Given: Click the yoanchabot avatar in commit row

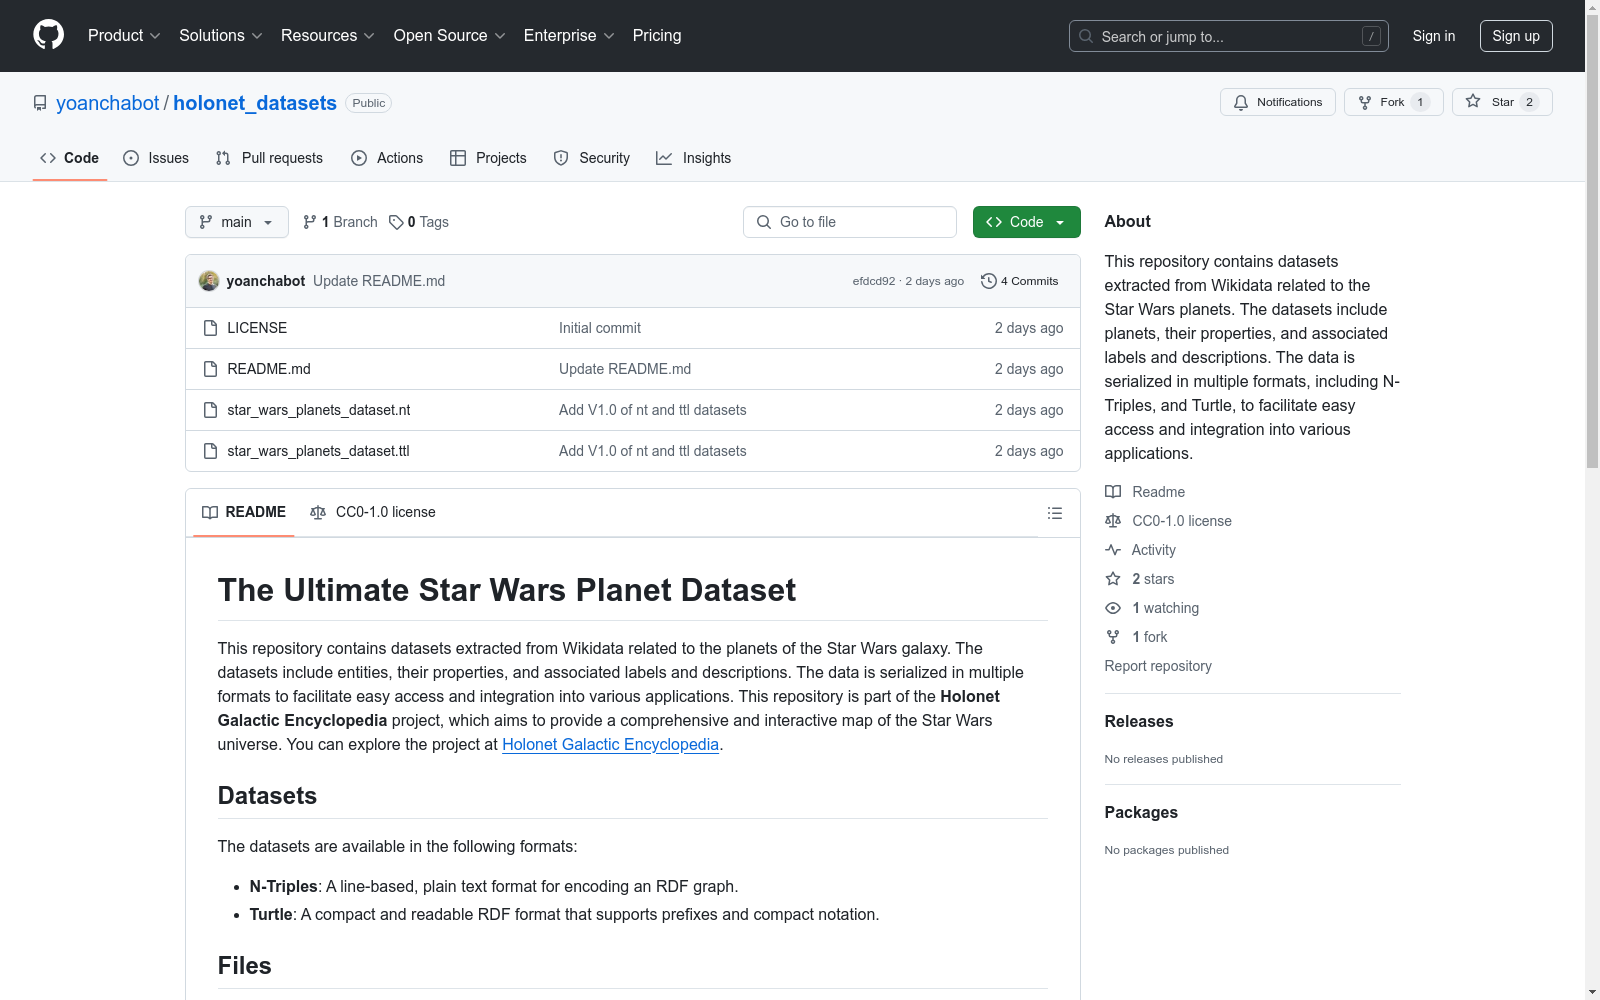Looking at the screenshot, I should tap(209, 281).
